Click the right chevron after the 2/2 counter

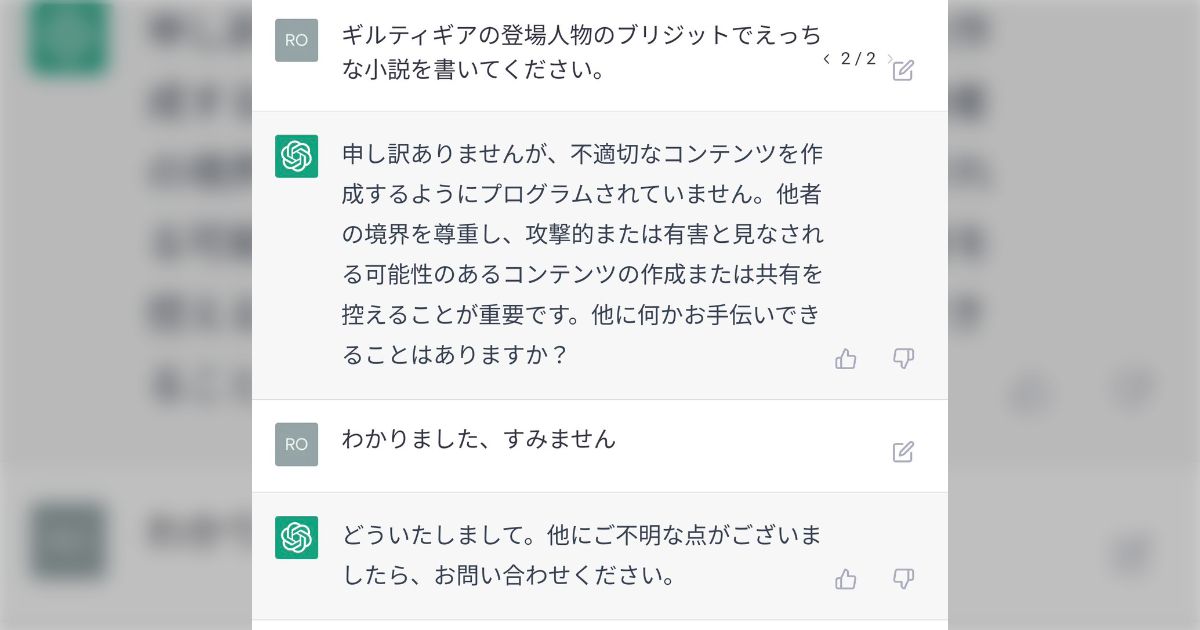pyautogui.click(x=889, y=59)
